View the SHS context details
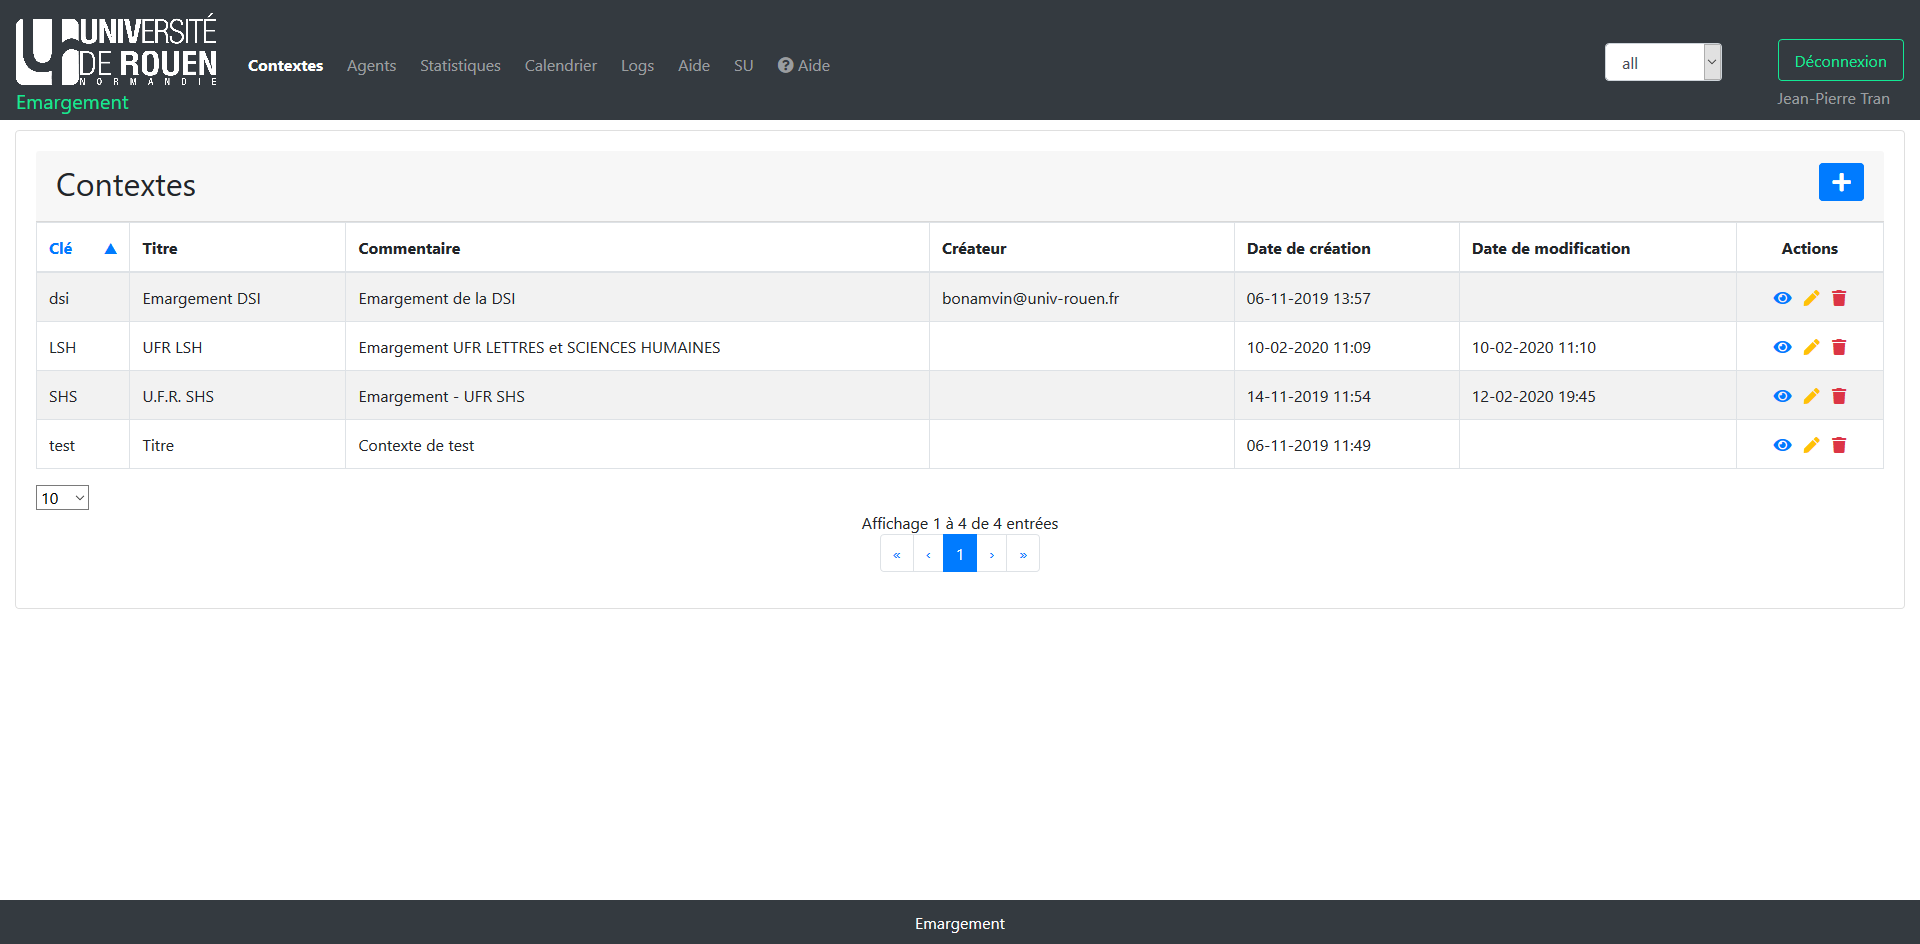This screenshot has height=944, width=1920. coord(1782,396)
